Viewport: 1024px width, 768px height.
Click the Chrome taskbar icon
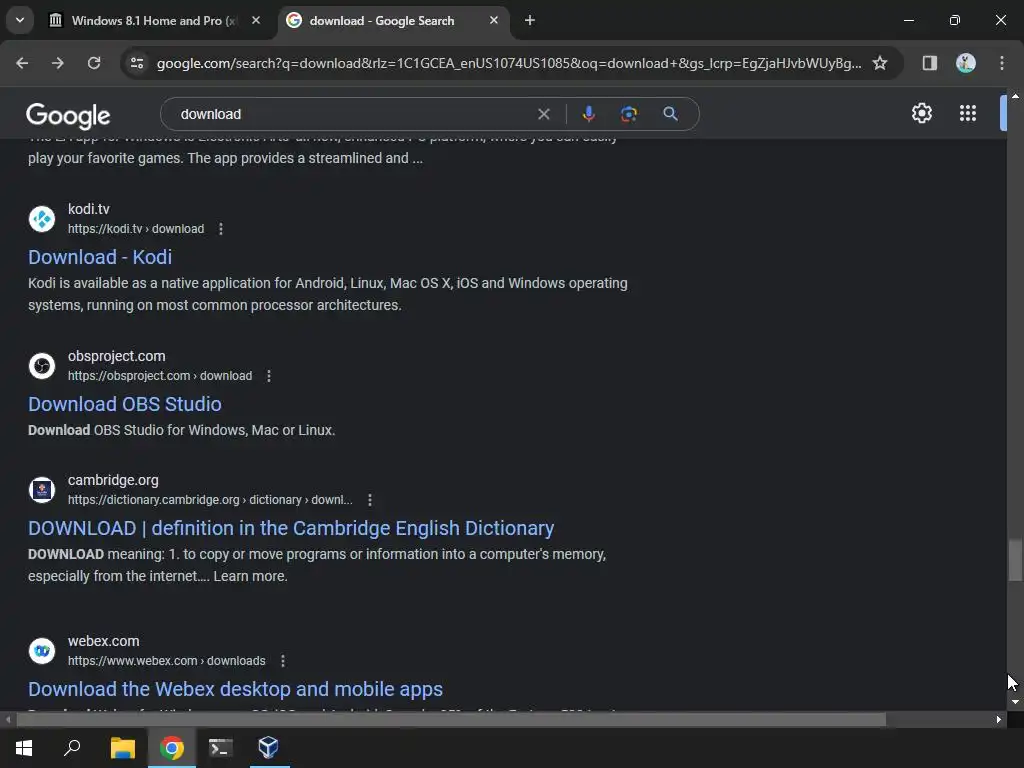click(172, 748)
